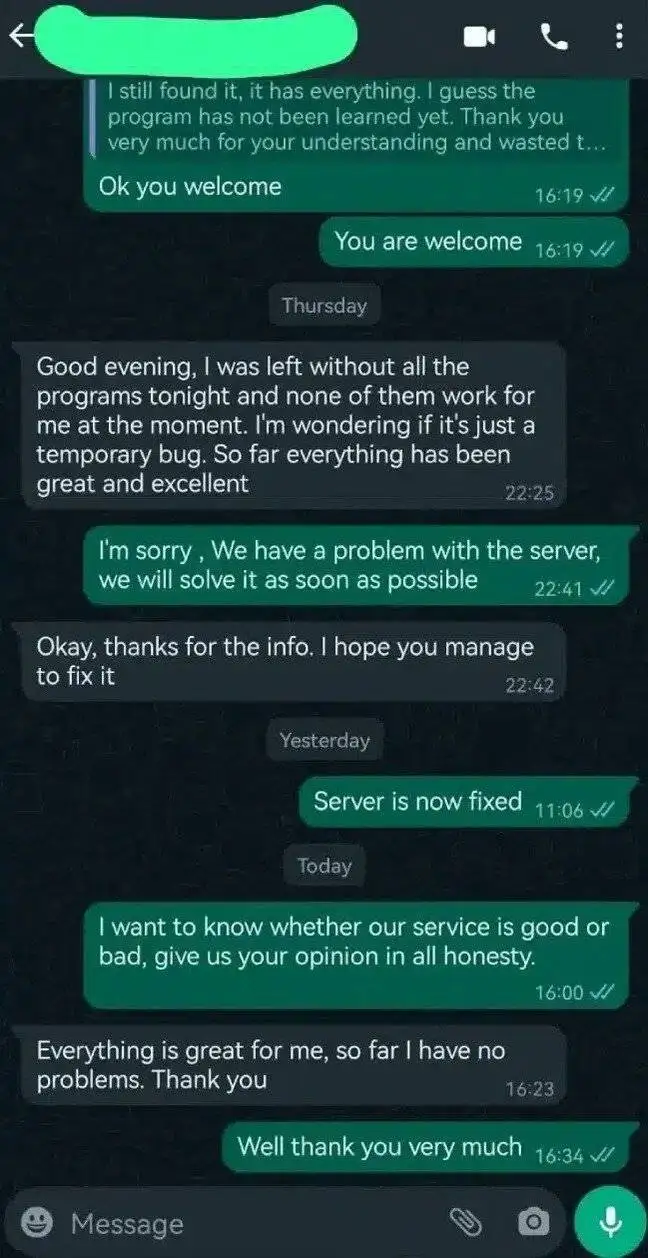Go back using the arrow icon
Screen dimensions: 648x1258
22,37
